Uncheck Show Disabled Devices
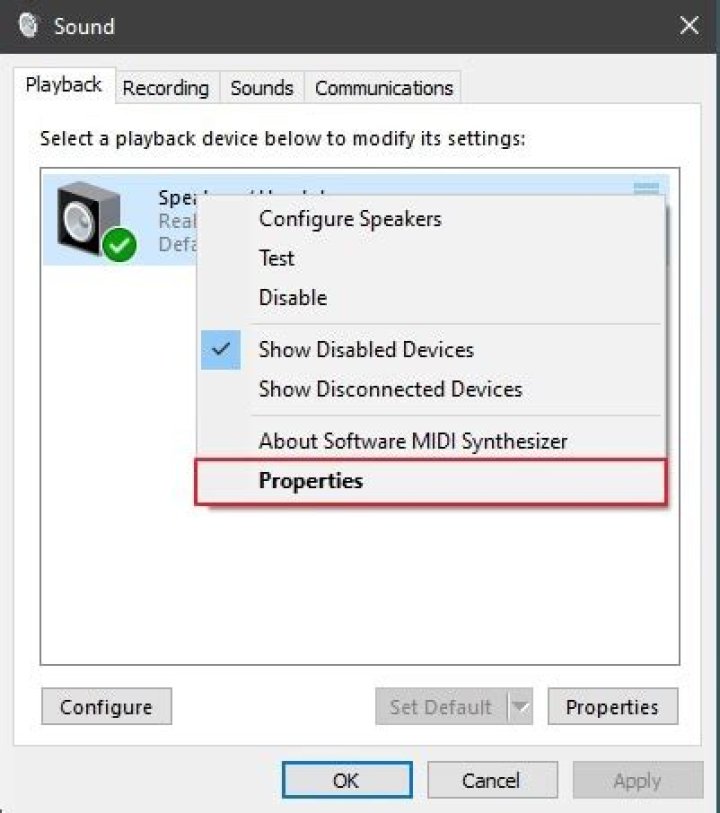This screenshot has width=720, height=813. tap(366, 350)
